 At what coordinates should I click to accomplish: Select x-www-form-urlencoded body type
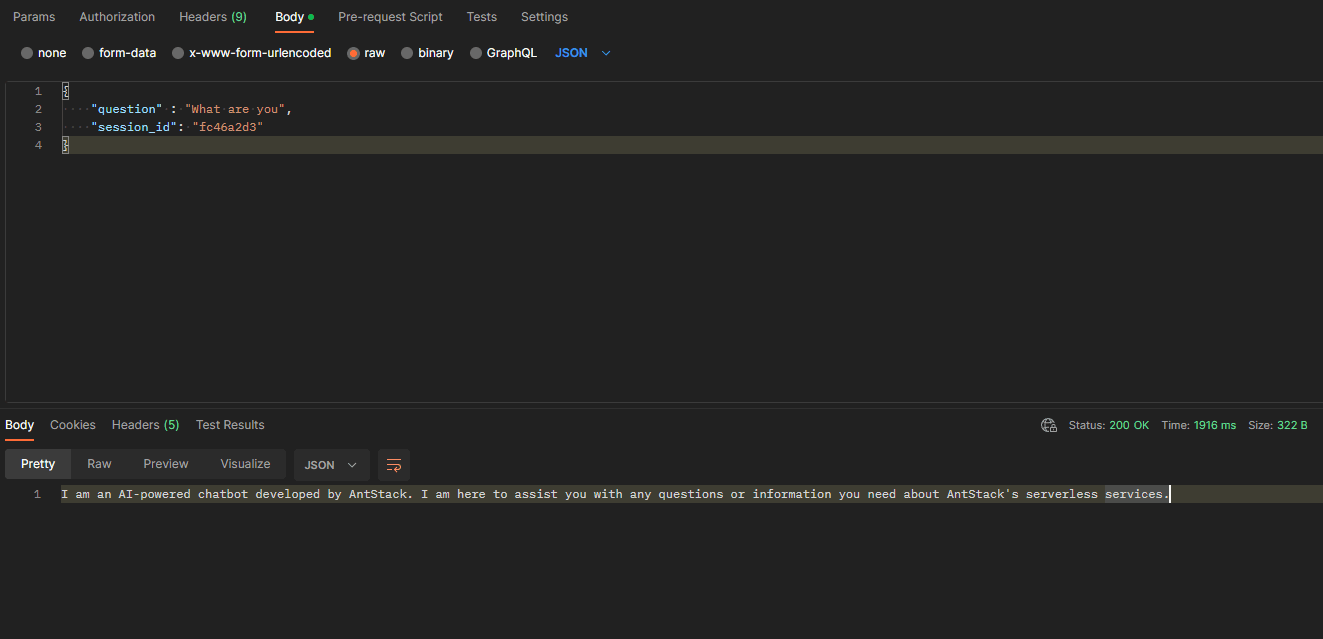(251, 53)
